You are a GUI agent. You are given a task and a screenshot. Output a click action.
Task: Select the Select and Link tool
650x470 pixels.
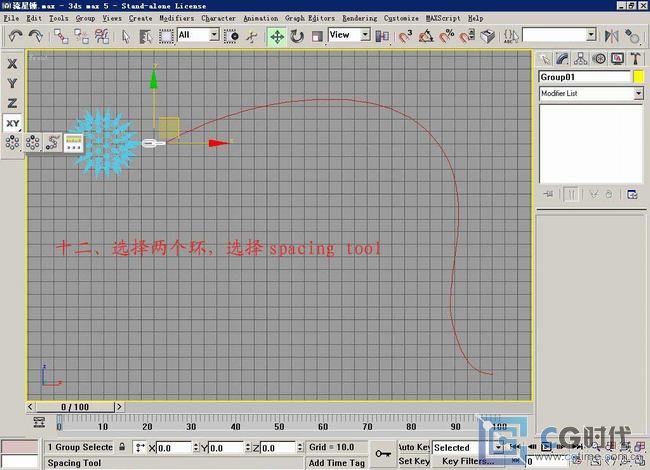(61, 36)
